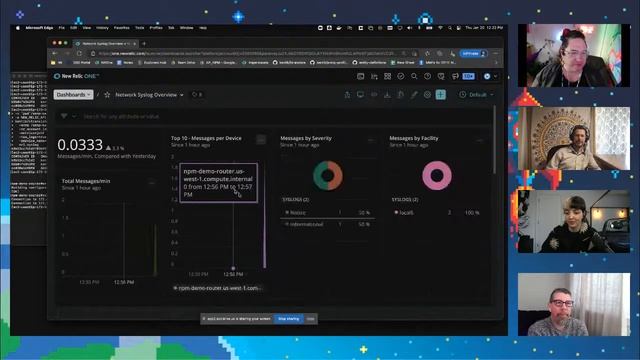Image resolution: width=640 pixels, height=360 pixels.
Task: Open a new browser tab with plus
Action: pyautogui.click(x=144, y=43)
